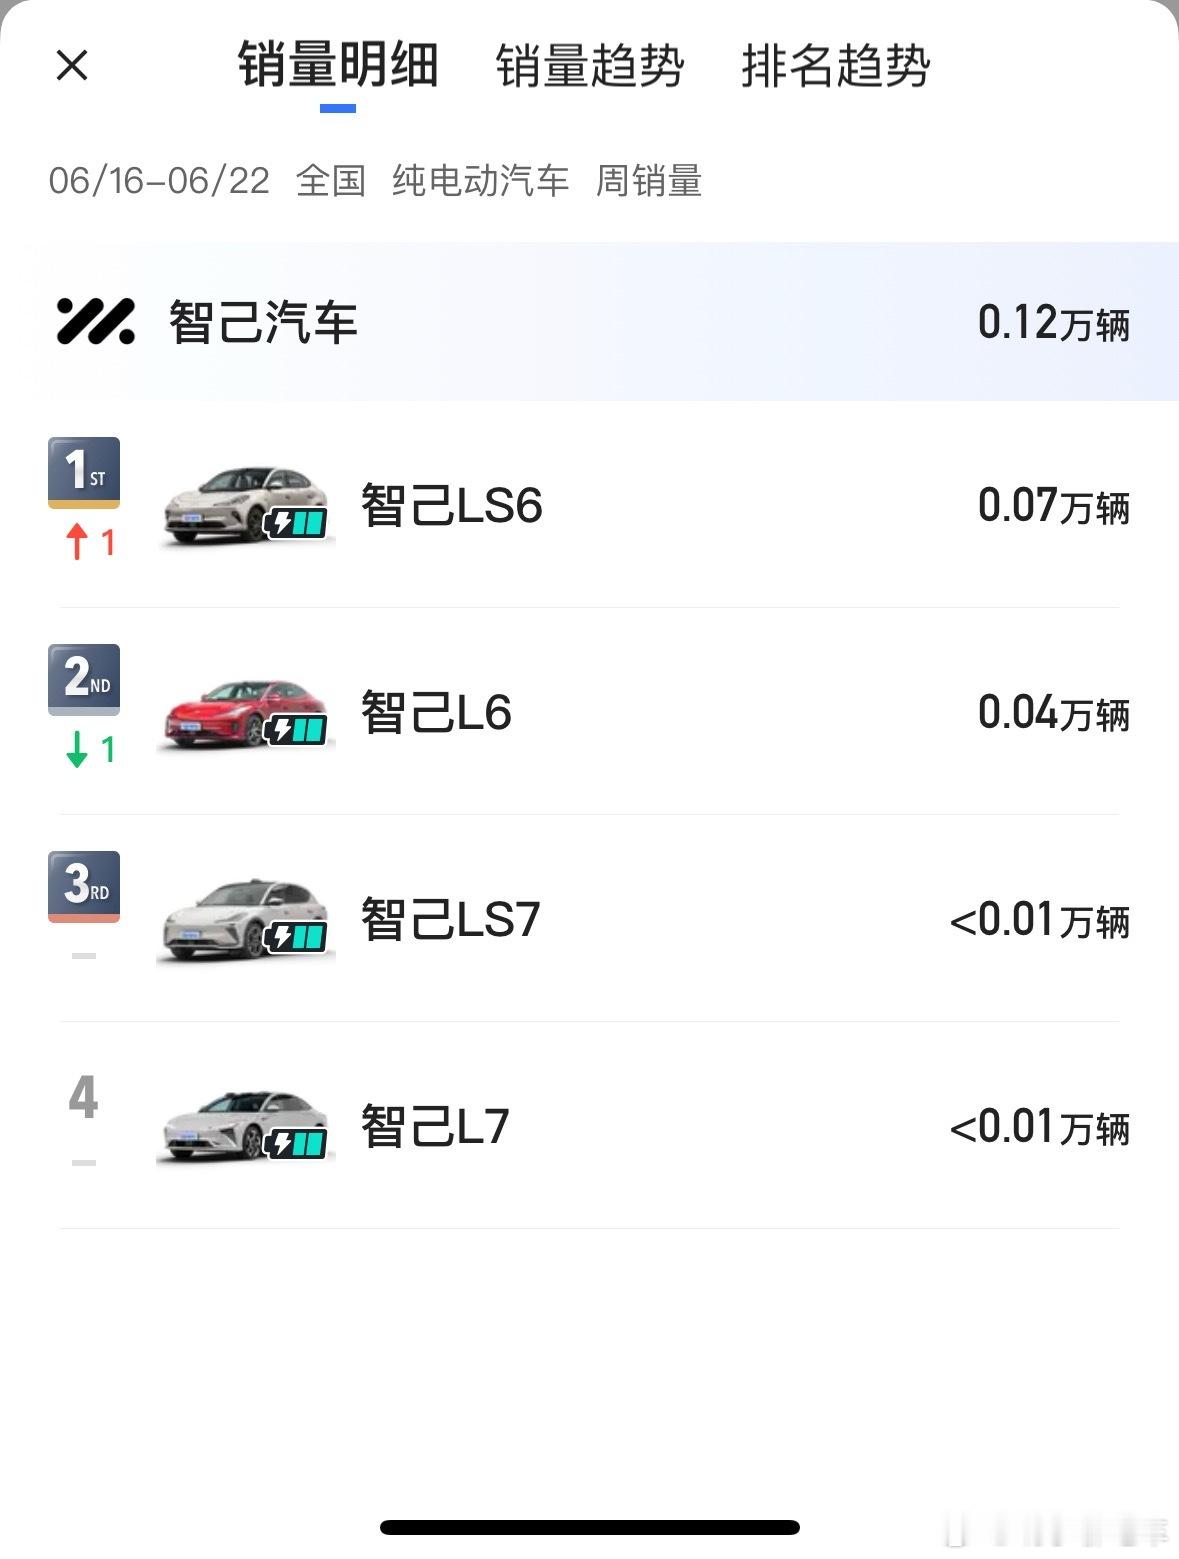Image resolution: width=1179 pixels, height=1559 pixels.
Task: Tap the 纯电动汽车 filter label
Action: tap(480, 181)
